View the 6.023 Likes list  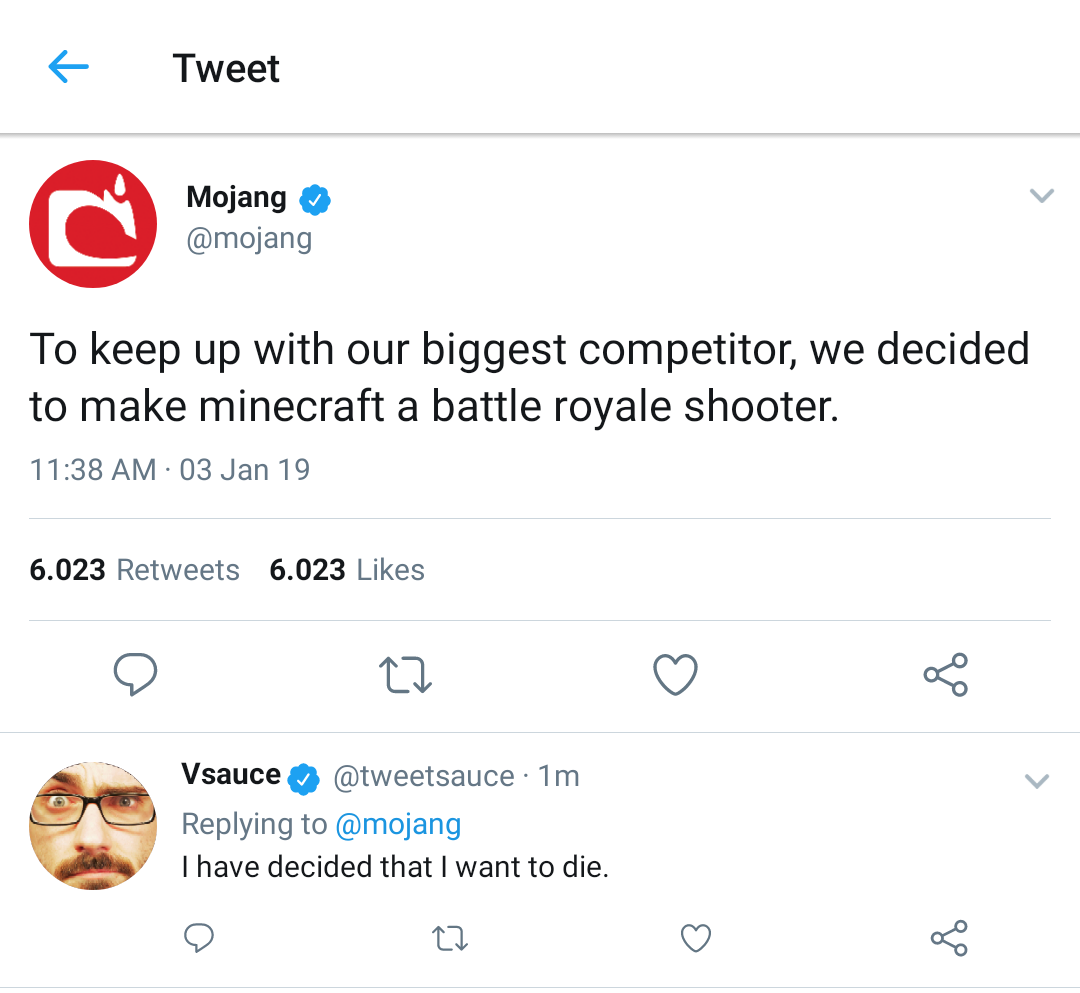tap(347, 570)
